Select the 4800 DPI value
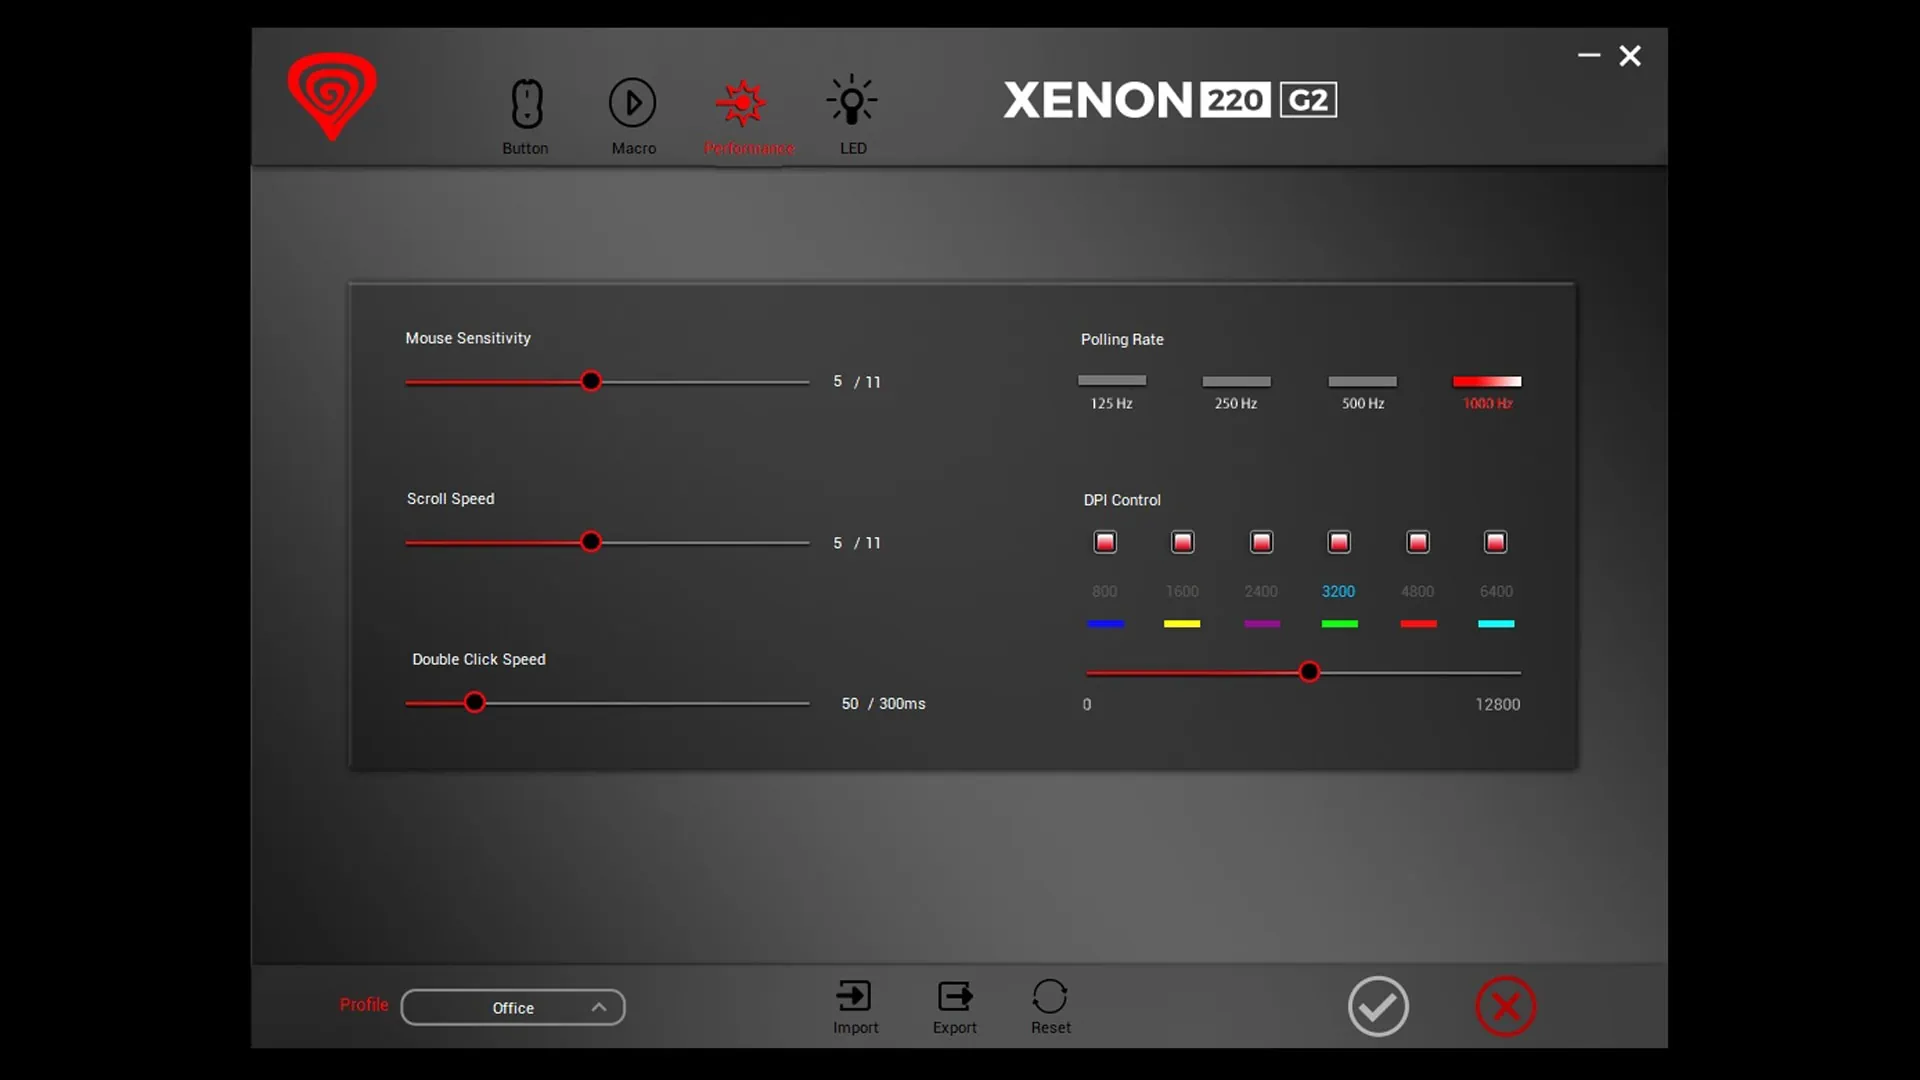Image resolution: width=1920 pixels, height=1080 pixels. click(x=1418, y=591)
